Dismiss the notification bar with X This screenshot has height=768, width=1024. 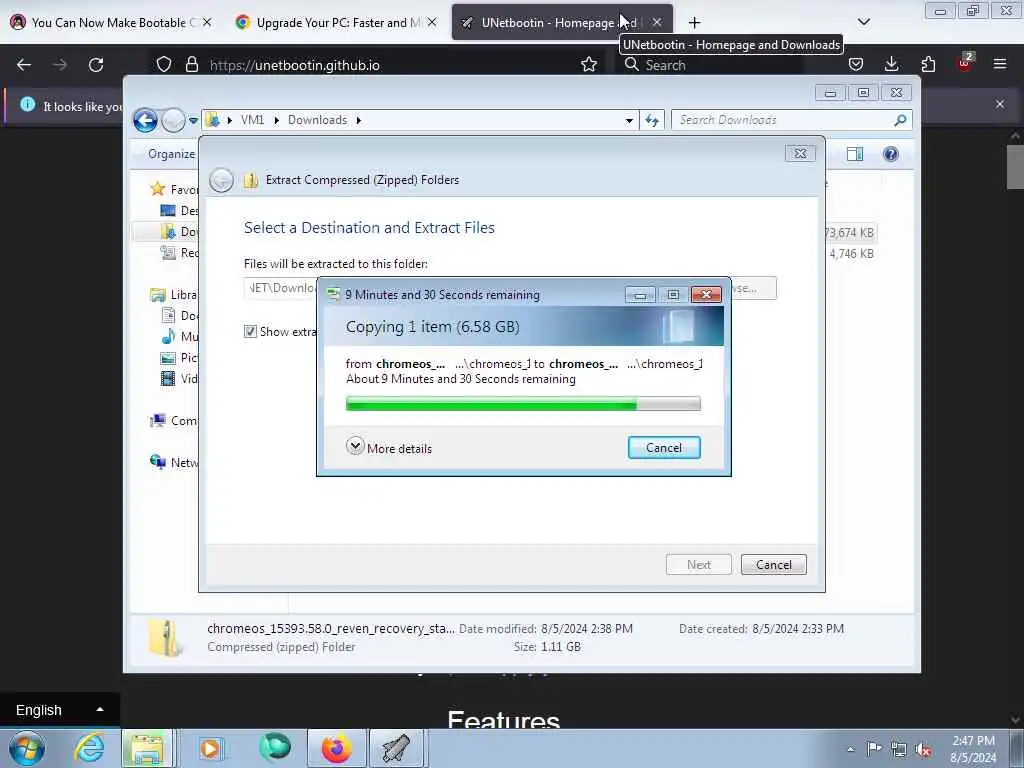[1000, 104]
